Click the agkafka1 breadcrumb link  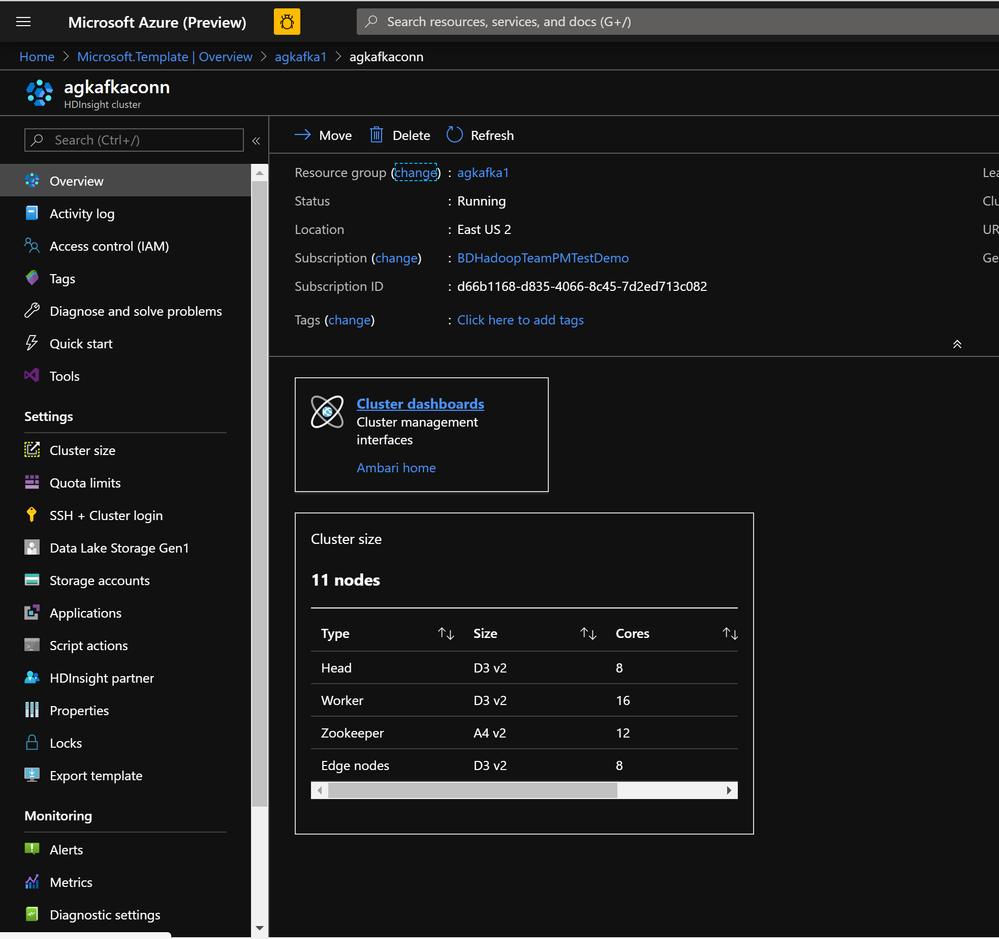pyautogui.click(x=301, y=57)
